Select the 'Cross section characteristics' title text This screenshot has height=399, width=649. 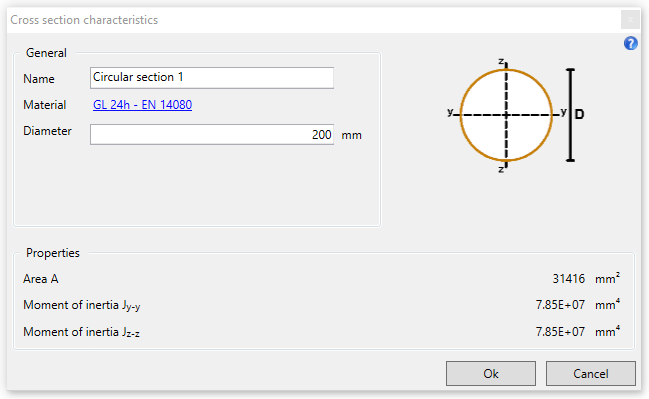(x=84, y=20)
